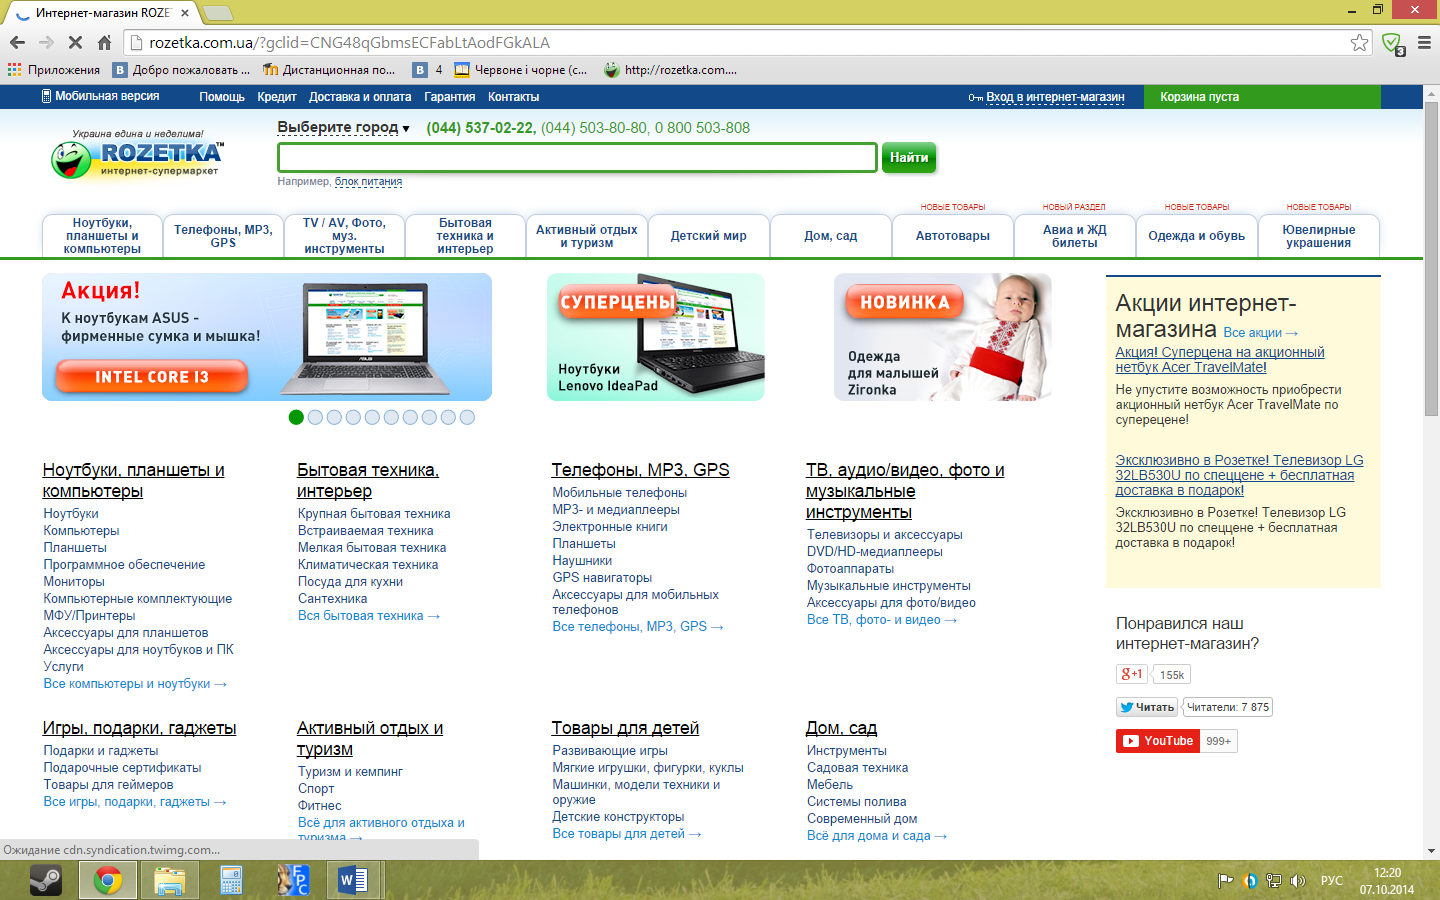Click the browser back arrow
Screen dimensions: 1440x900
point(17,42)
